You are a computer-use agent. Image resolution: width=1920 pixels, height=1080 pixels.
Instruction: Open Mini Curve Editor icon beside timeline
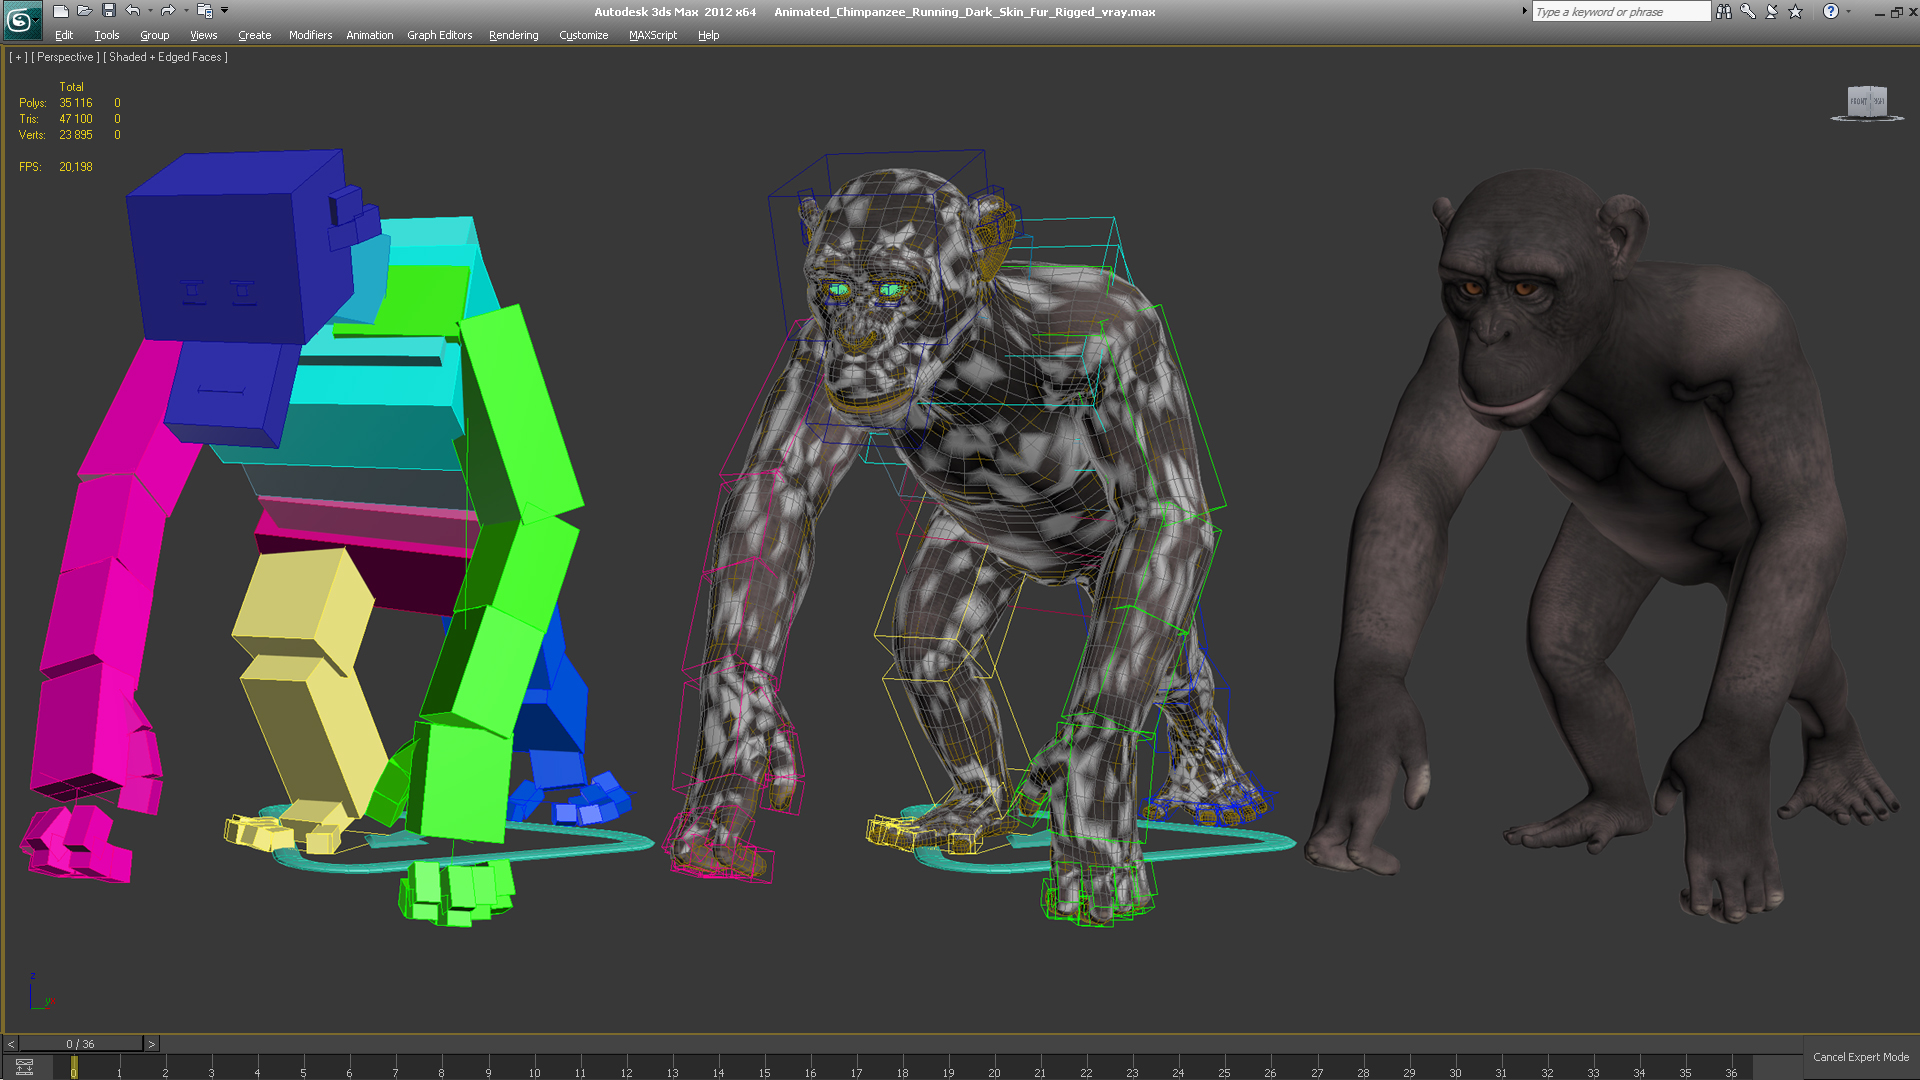[x=25, y=1067]
